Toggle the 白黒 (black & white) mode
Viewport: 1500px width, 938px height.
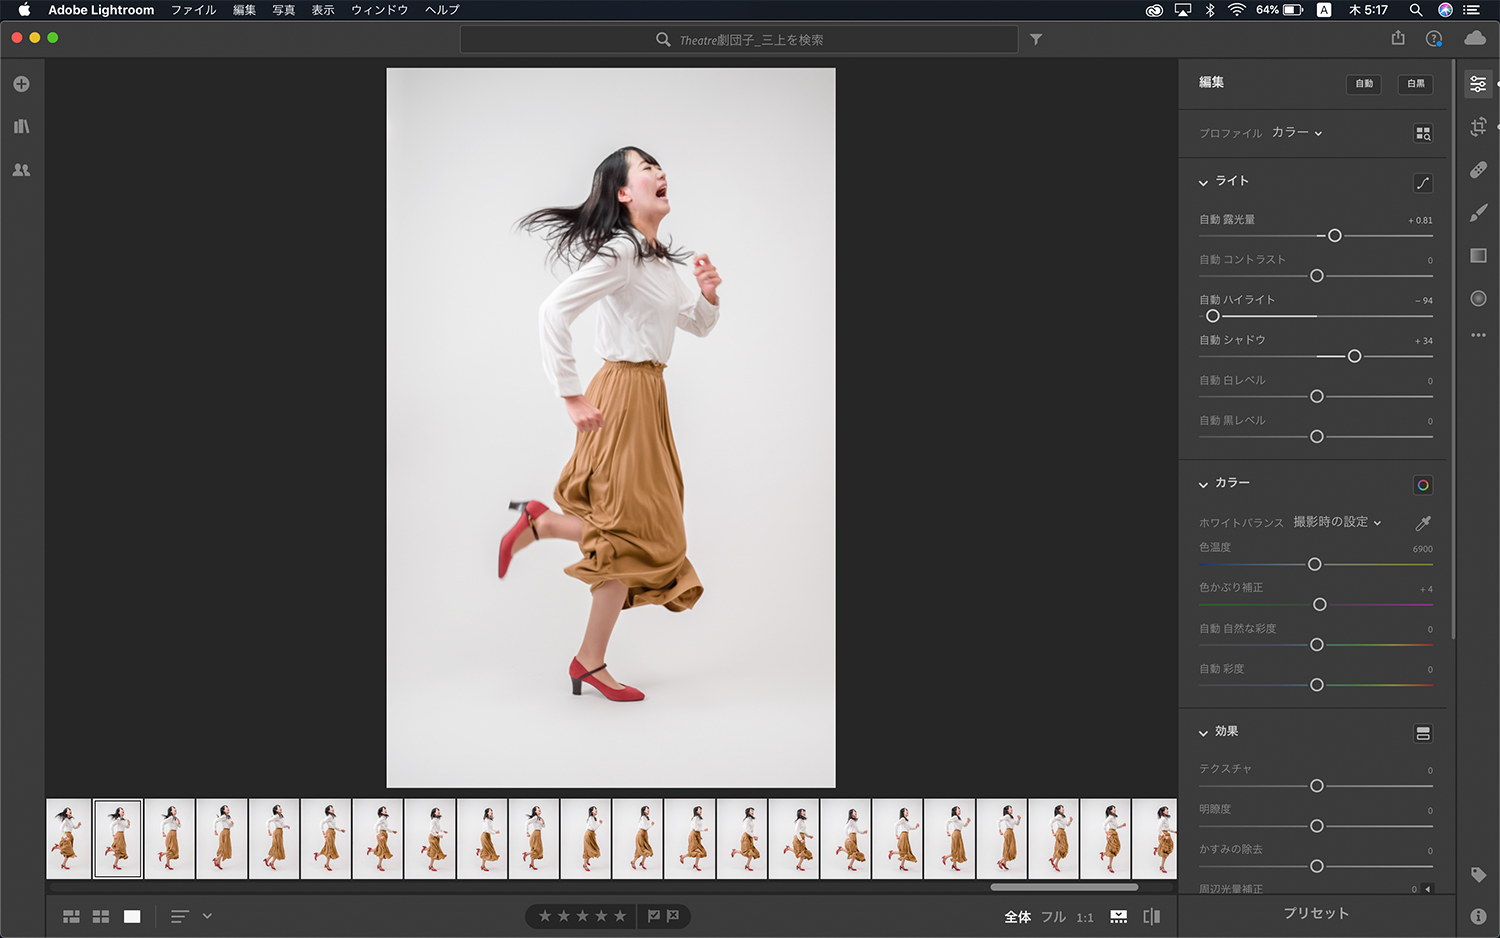point(1415,84)
